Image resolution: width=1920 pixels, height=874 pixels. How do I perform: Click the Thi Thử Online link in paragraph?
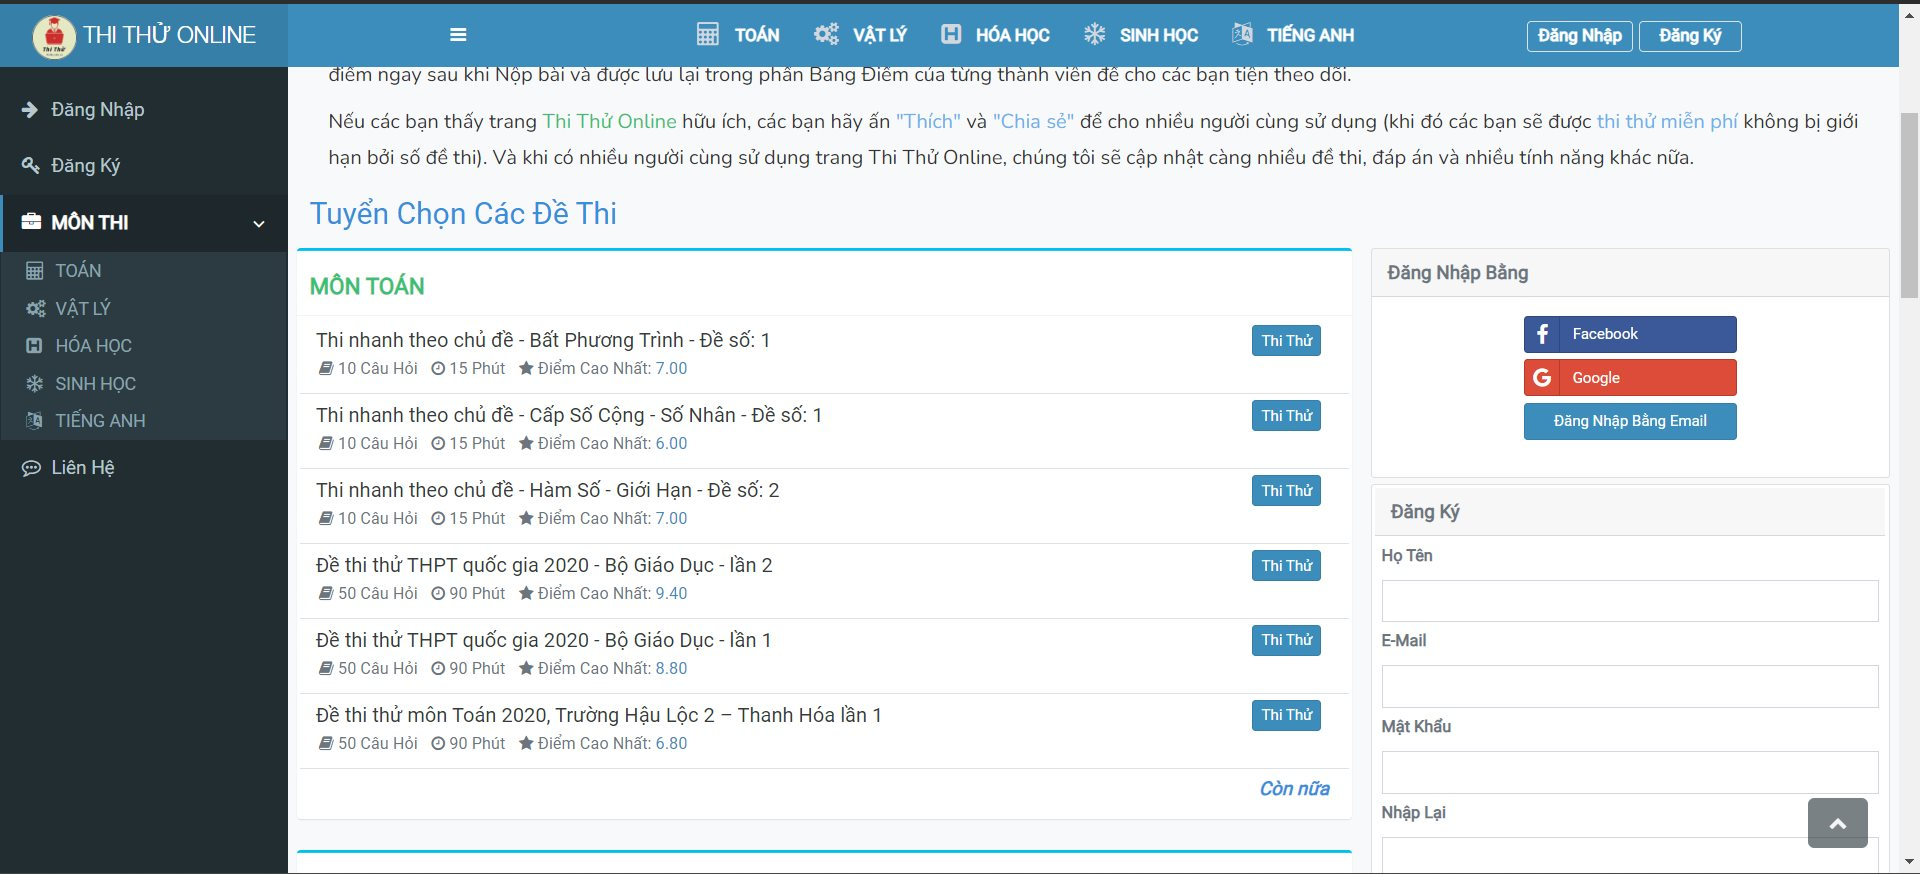click(609, 121)
